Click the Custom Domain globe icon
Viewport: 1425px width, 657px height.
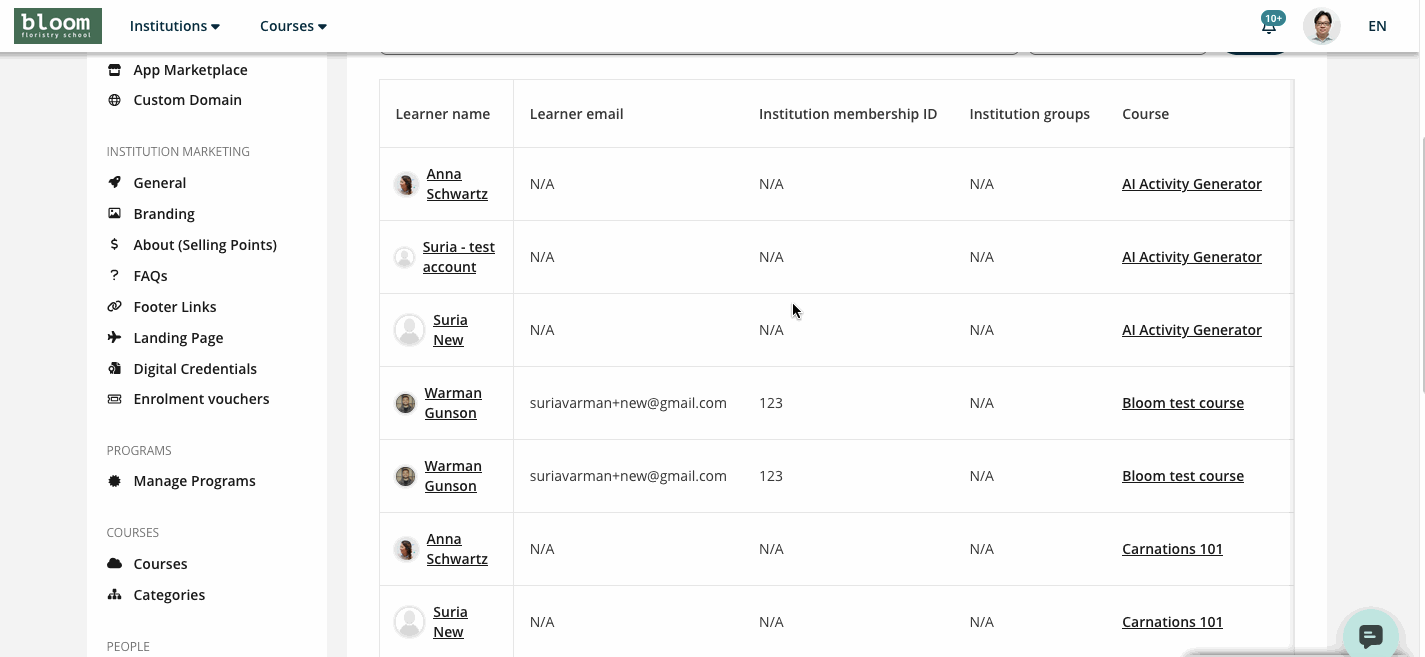point(114,100)
